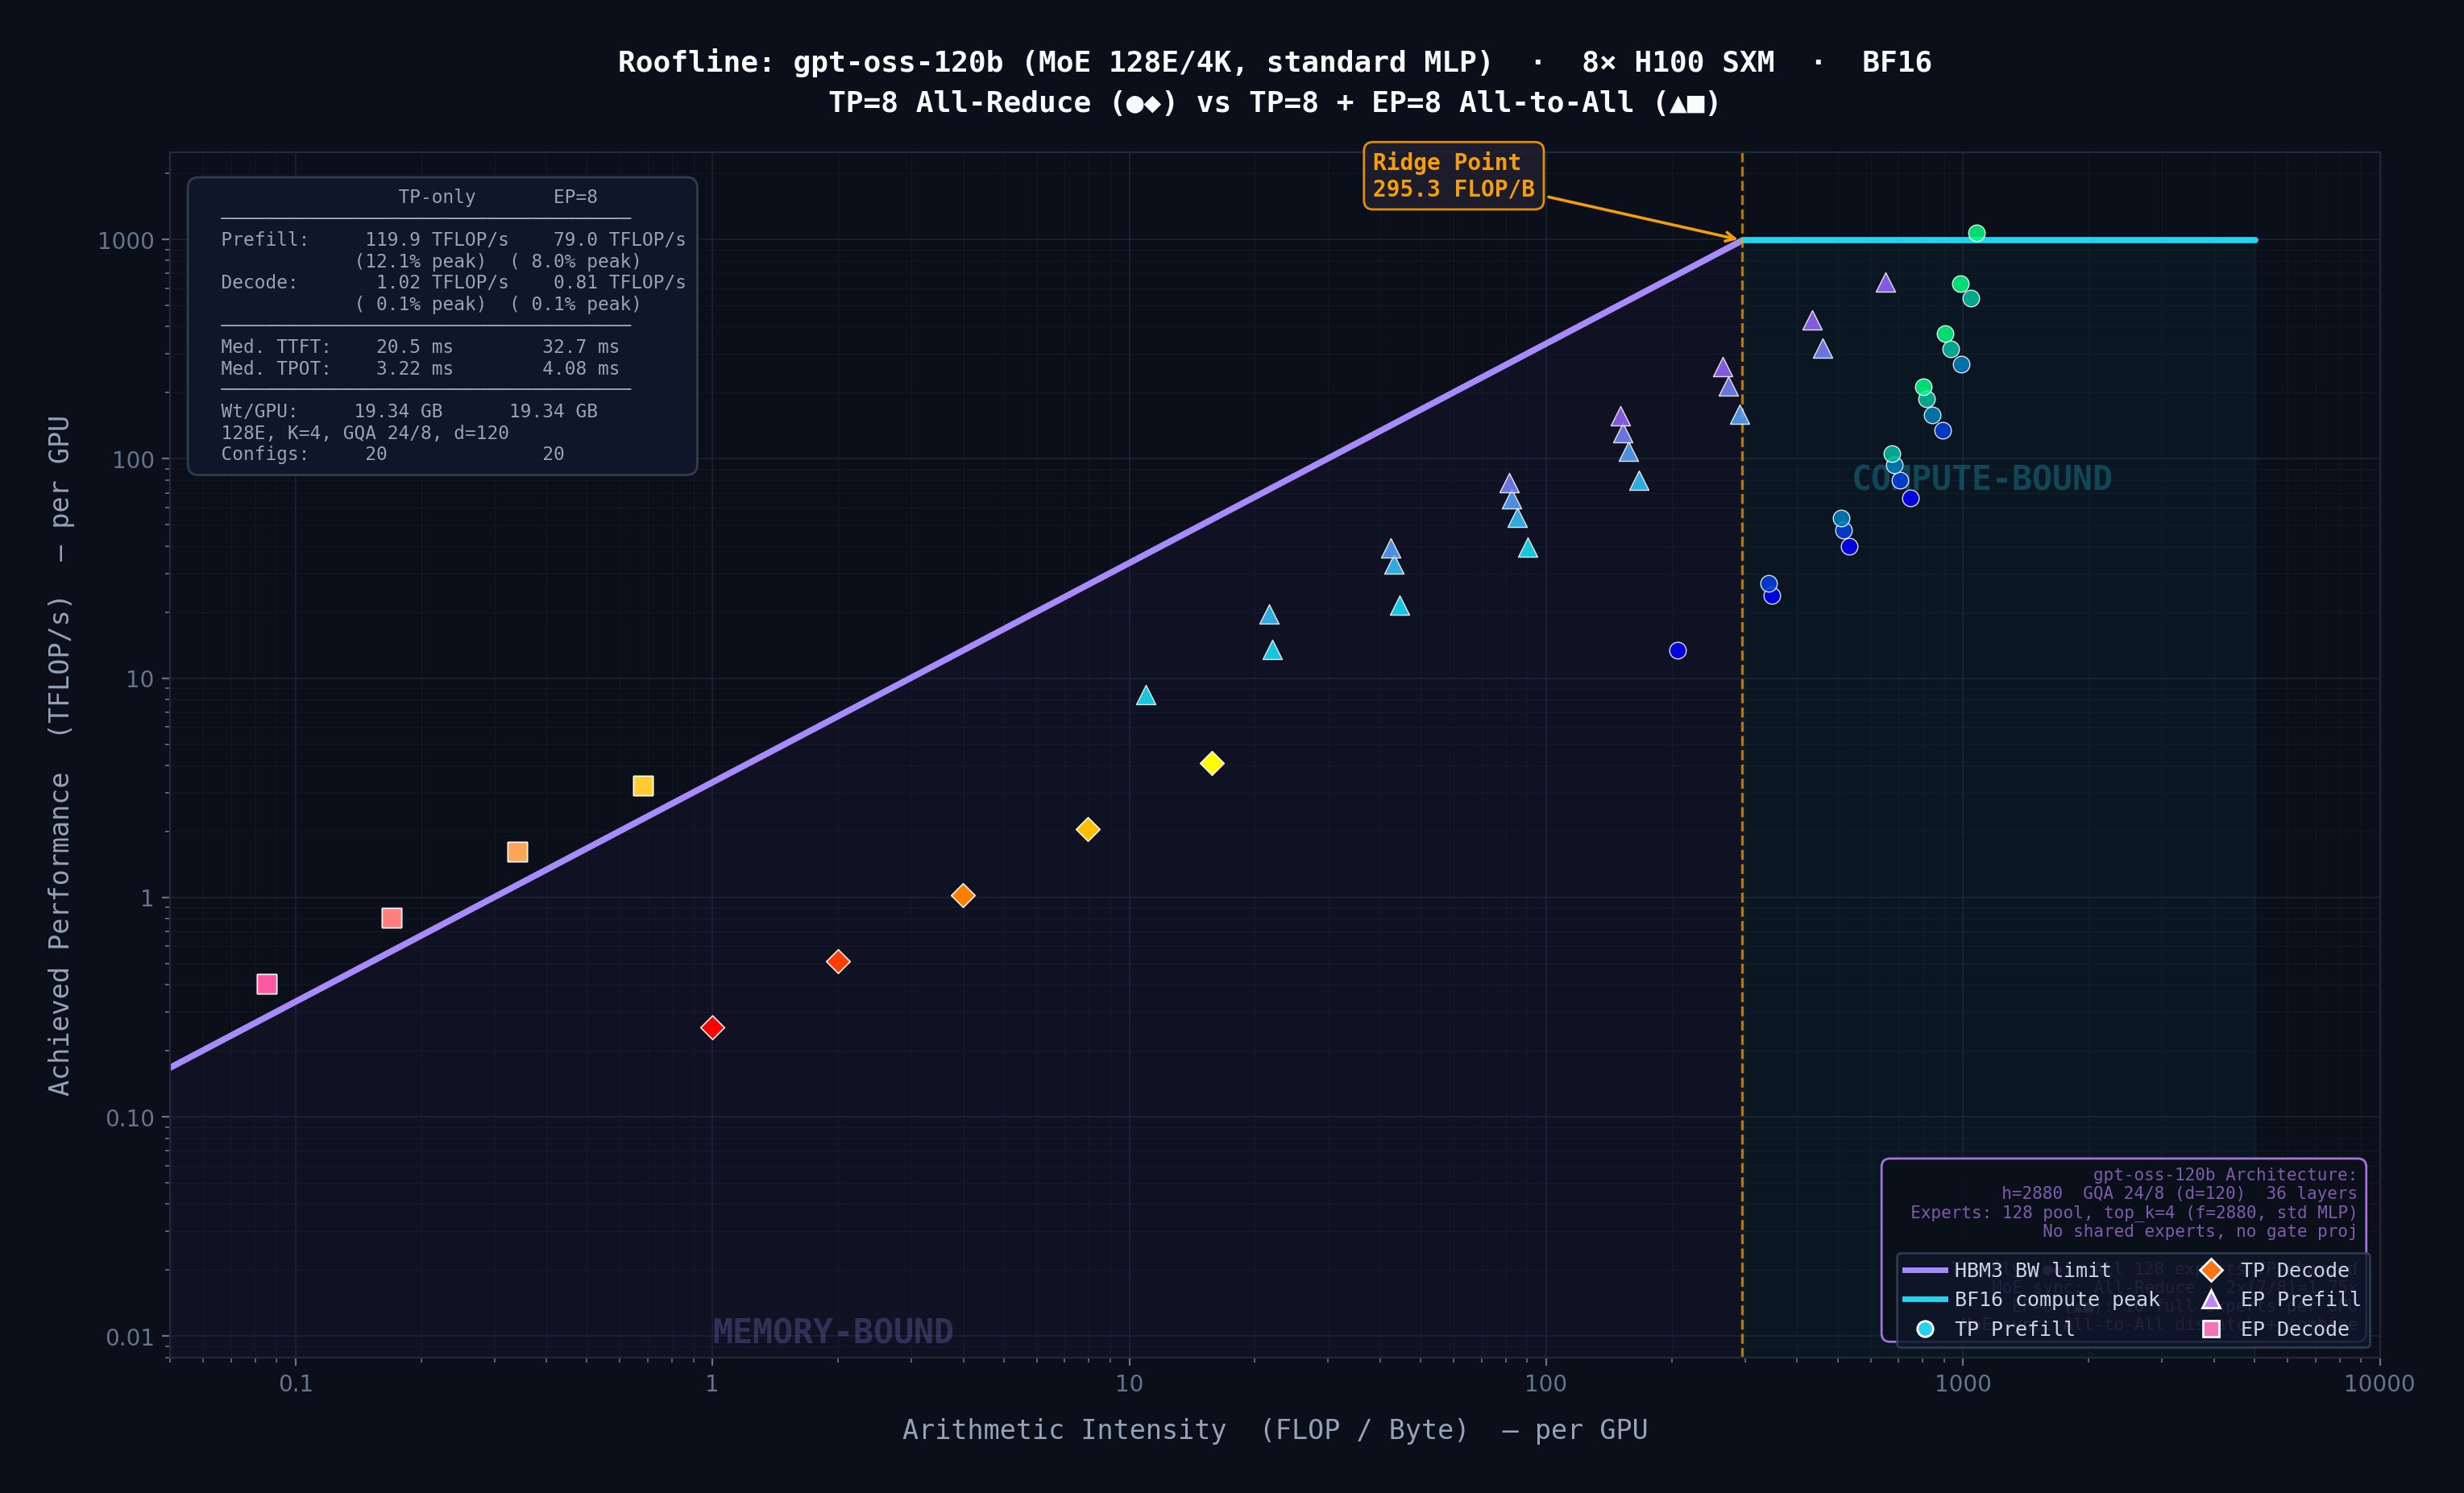Click the cyan BF16 compute peak legend line
The image size is (2464, 1493).
point(1925,1299)
